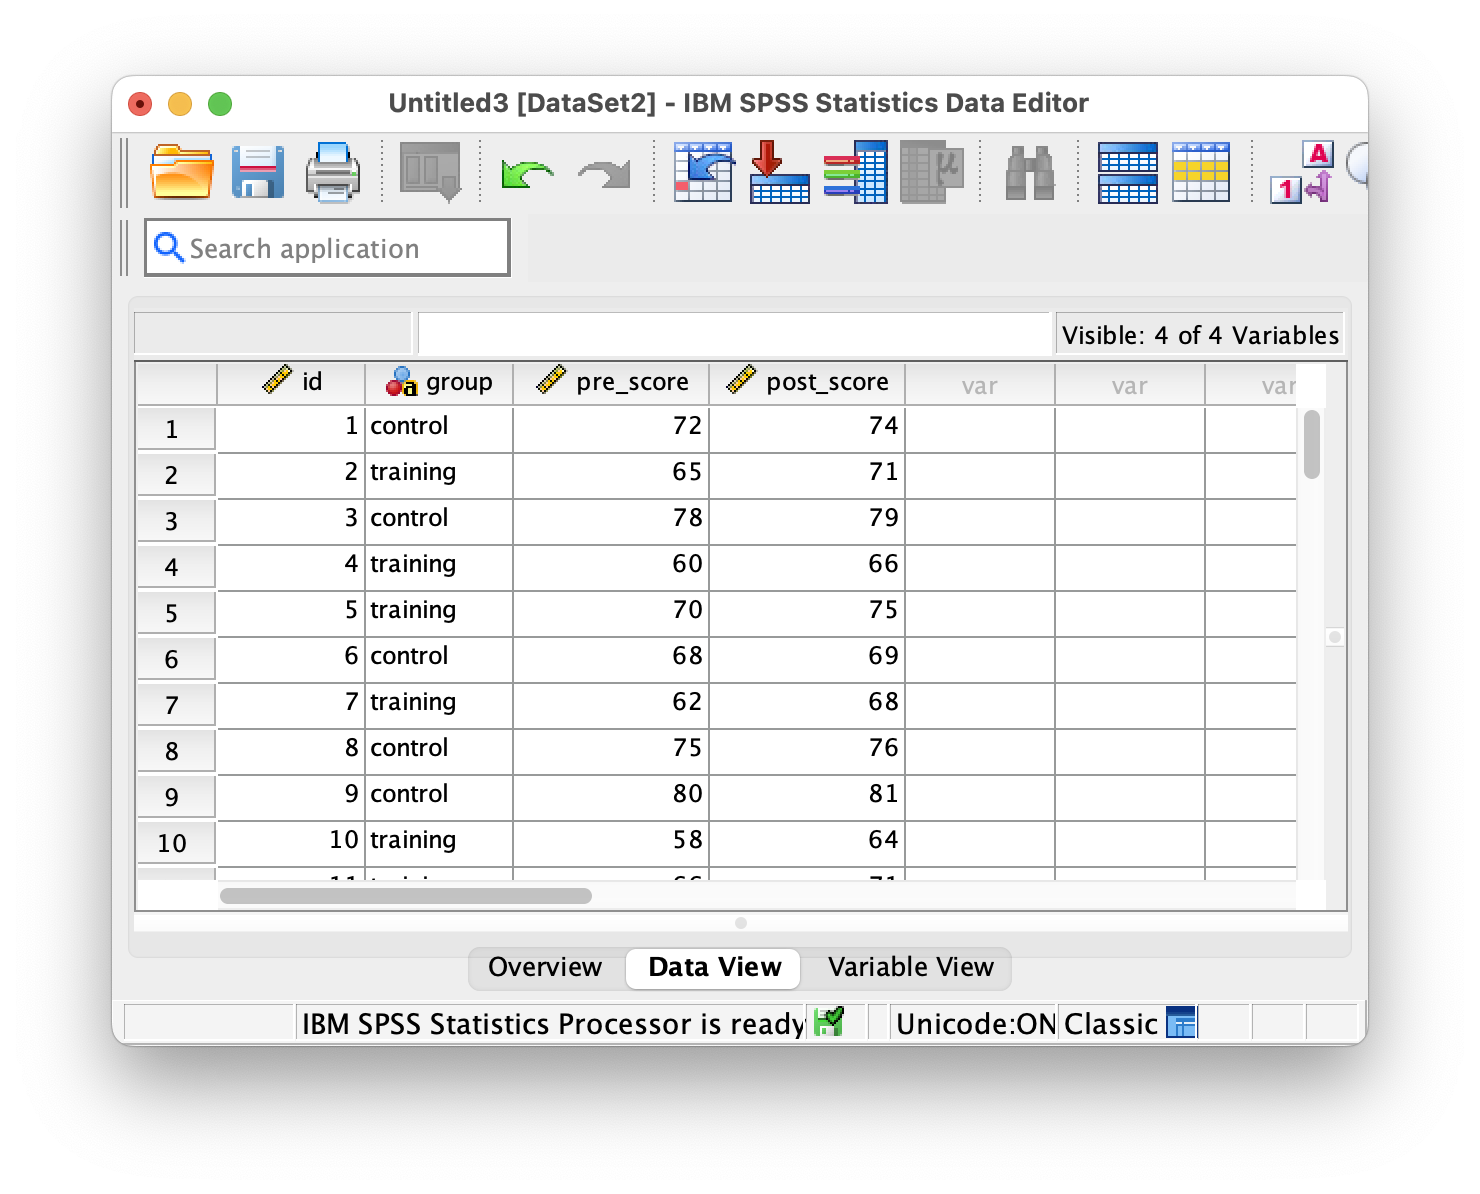Click the vertical scrollbar thumb of data grid
This screenshot has height=1194, width=1480.
[x=1312, y=444]
